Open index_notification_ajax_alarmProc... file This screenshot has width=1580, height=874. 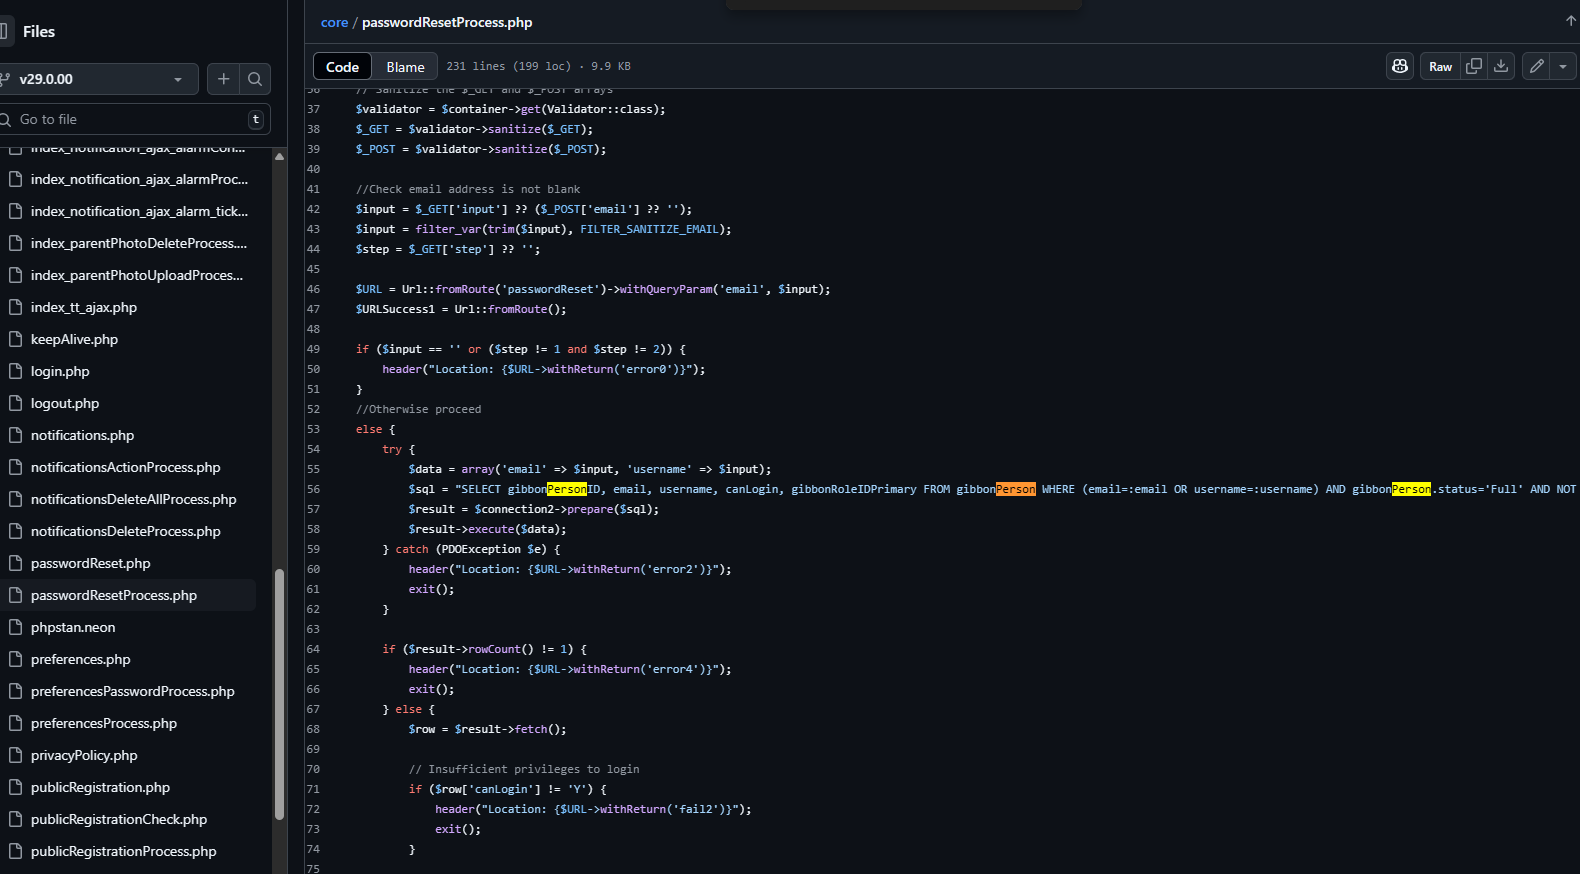pos(139,179)
